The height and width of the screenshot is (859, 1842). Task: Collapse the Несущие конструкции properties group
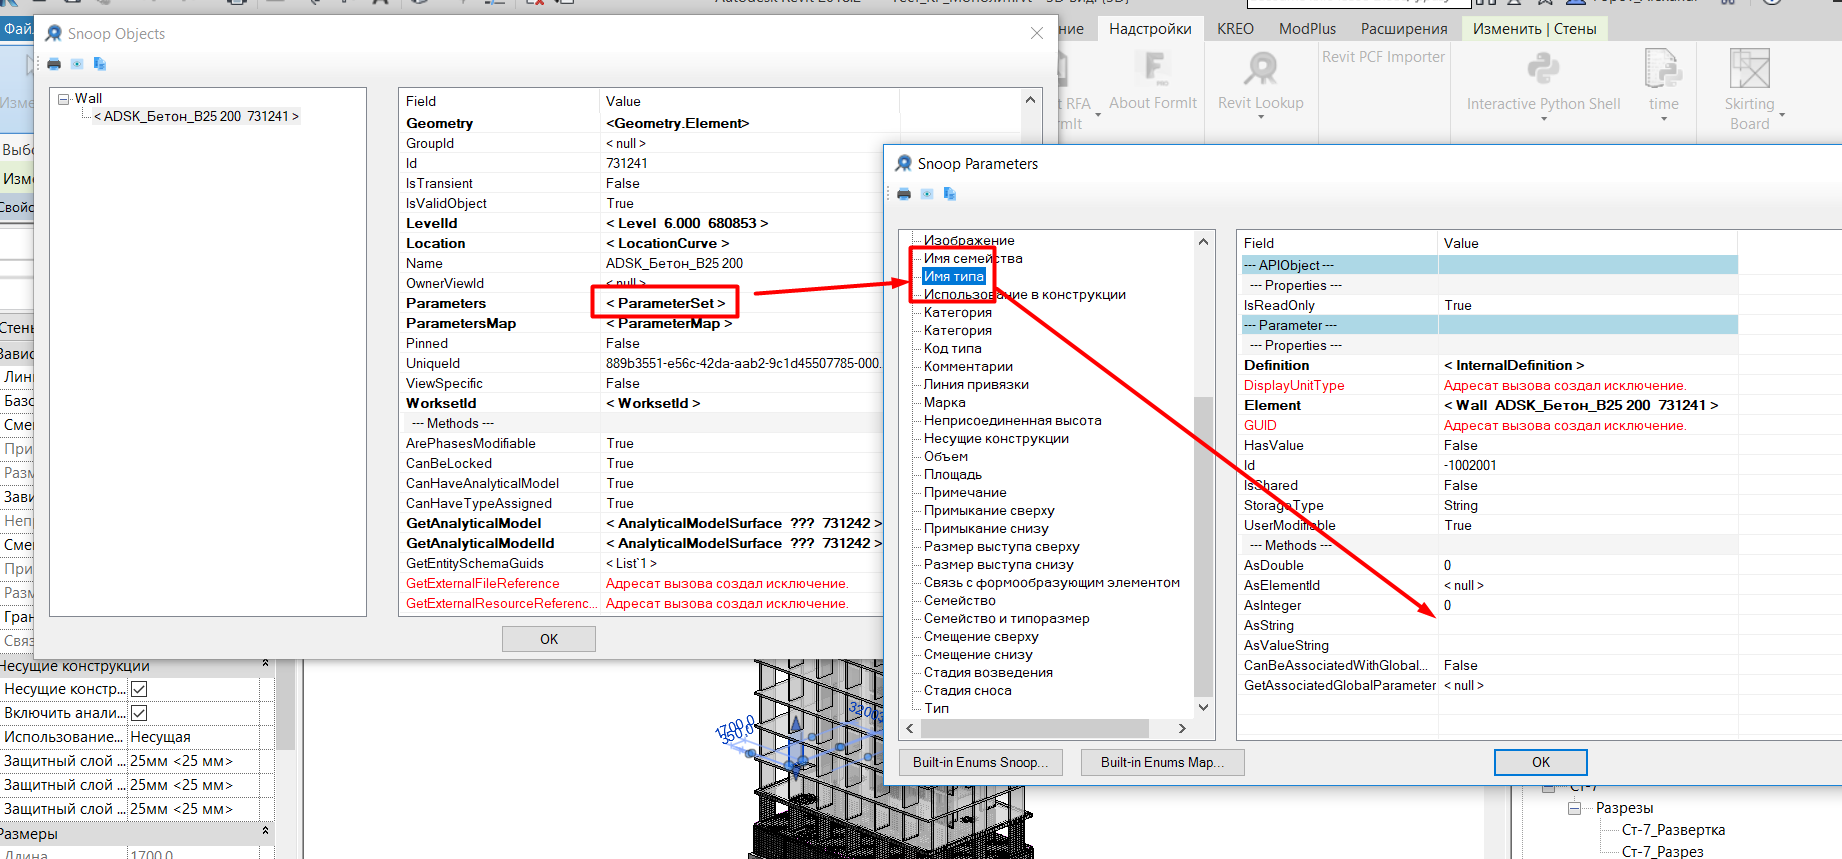(265, 664)
